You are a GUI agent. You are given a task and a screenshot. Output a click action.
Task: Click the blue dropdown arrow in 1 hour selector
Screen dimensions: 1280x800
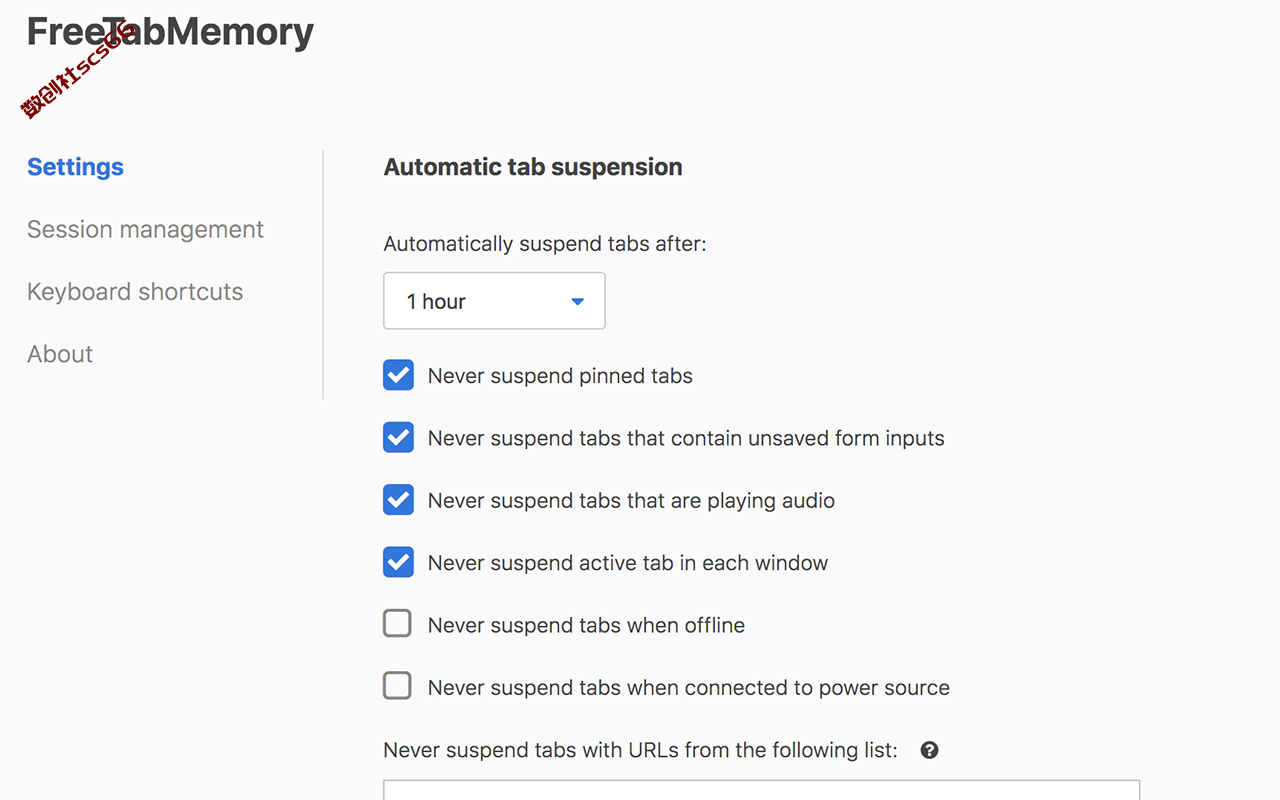coord(577,302)
